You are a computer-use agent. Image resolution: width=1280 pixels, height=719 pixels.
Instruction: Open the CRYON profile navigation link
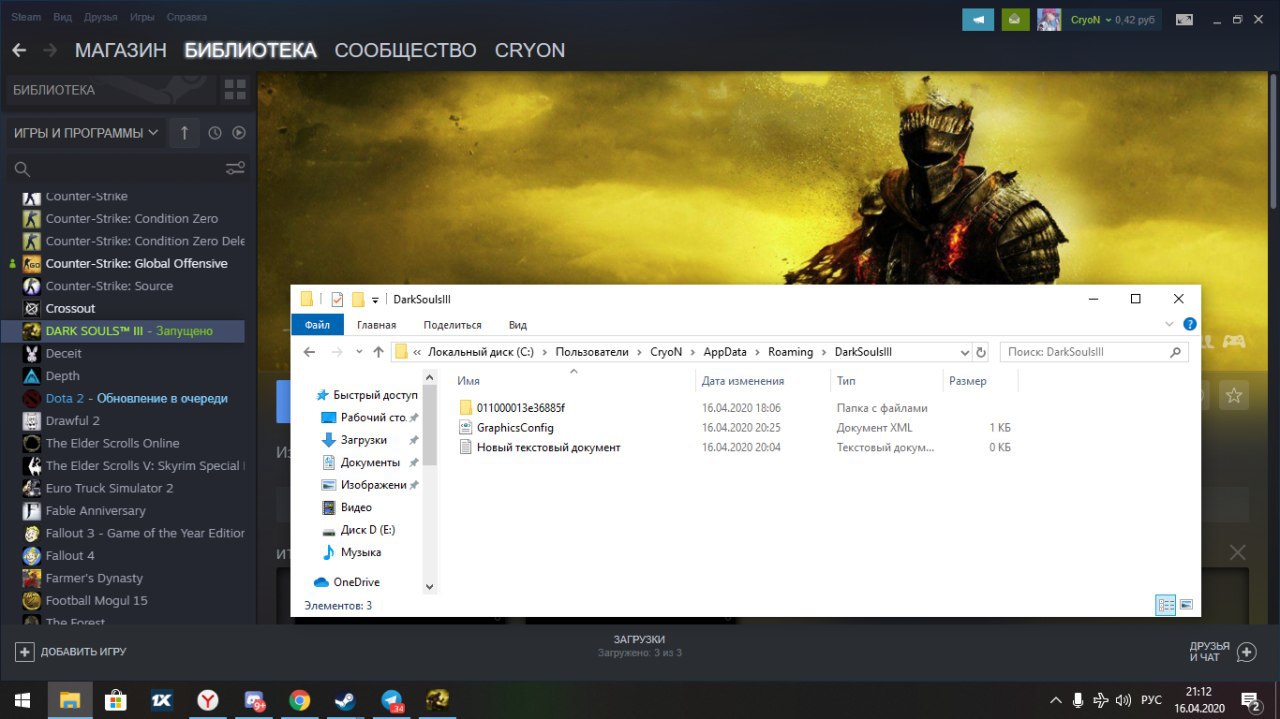(x=529, y=50)
